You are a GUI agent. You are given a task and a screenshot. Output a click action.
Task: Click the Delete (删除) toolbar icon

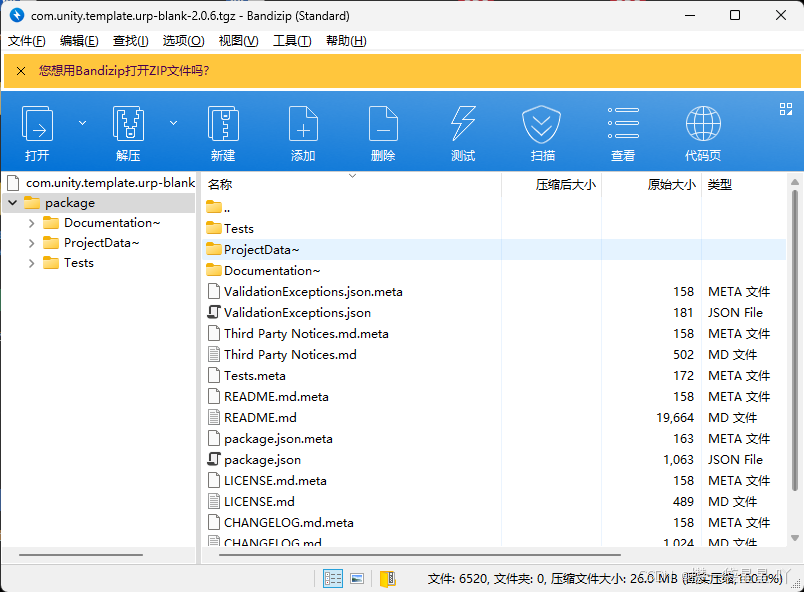383,124
